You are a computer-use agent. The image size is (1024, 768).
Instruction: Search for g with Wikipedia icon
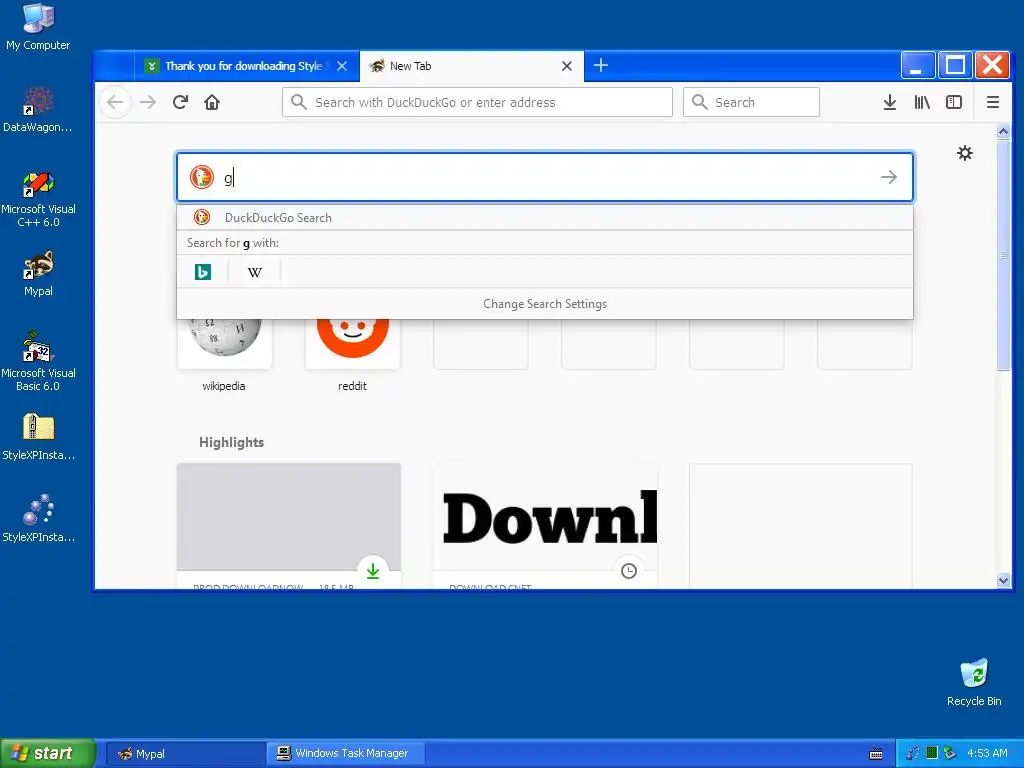pyautogui.click(x=255, y=272)
